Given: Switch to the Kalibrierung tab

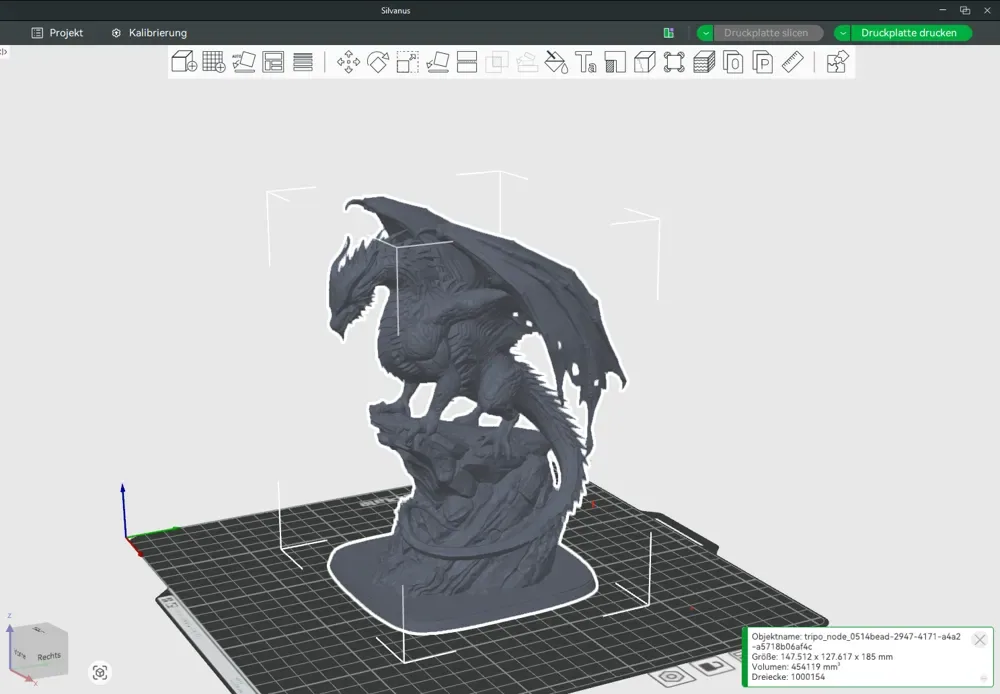Looking at the screenshot, I should [x=149, y=33].
